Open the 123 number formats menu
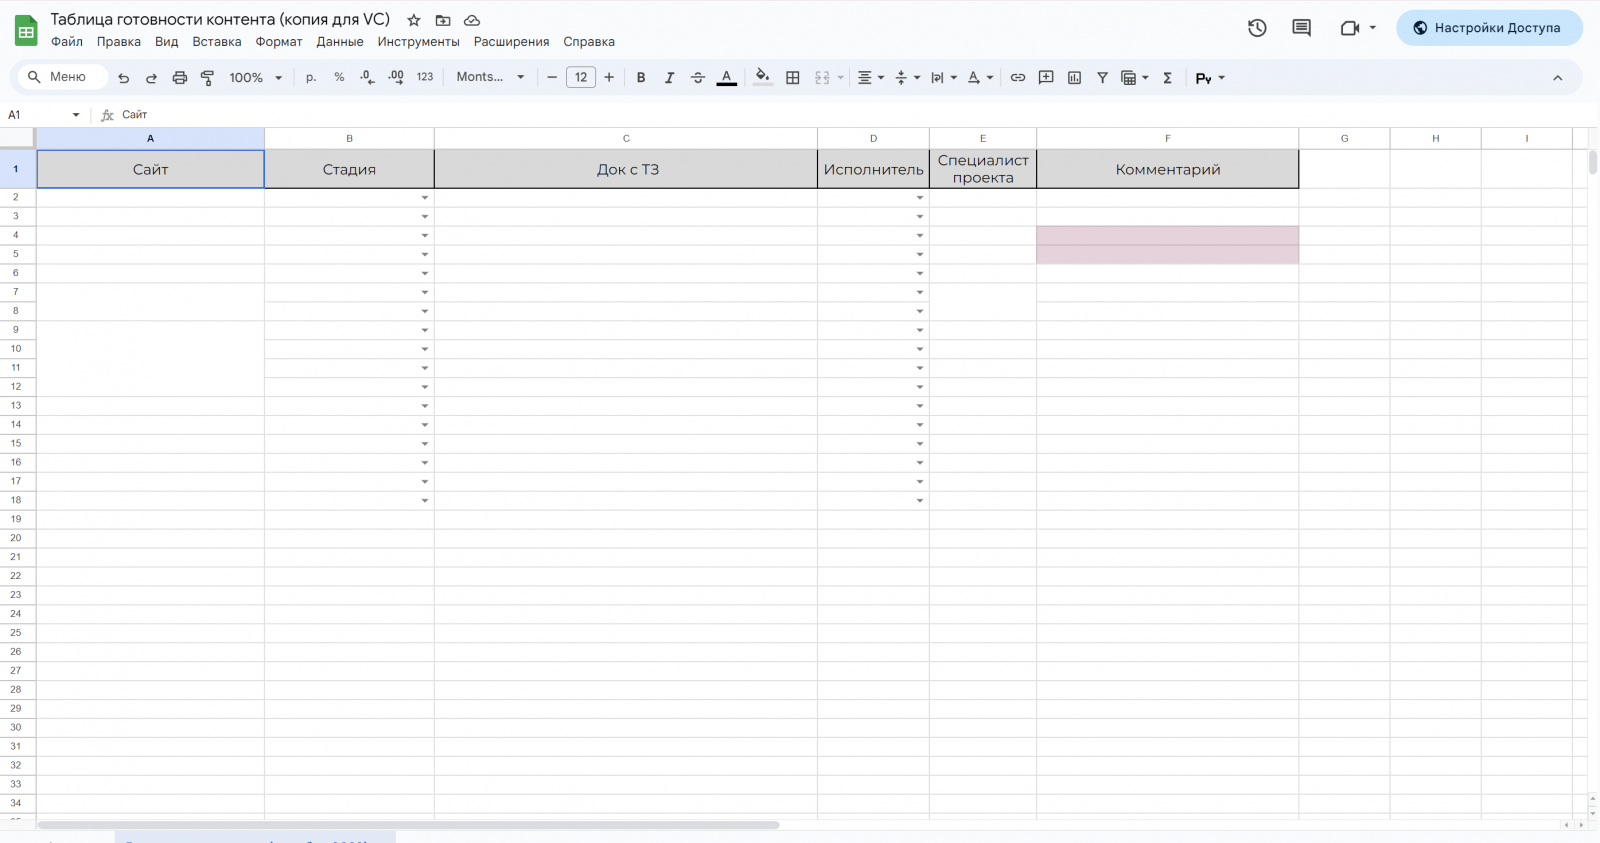Viewport: 1600px width, 843px height. tap(425, 78)
